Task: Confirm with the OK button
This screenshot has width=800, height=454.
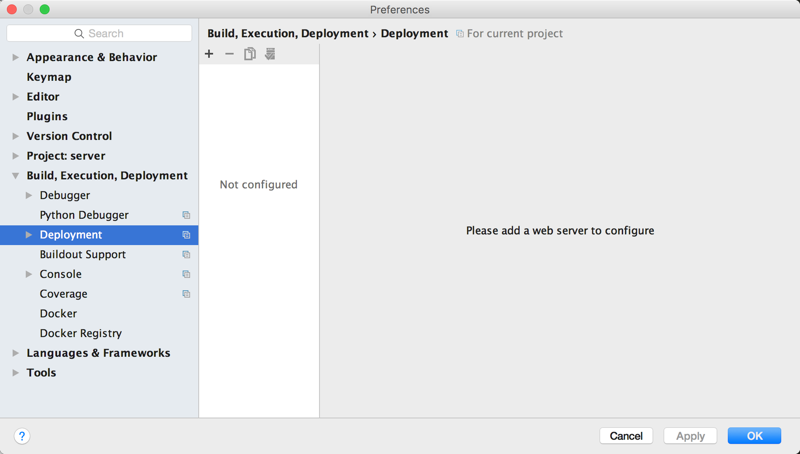Action: coord(754,436)
